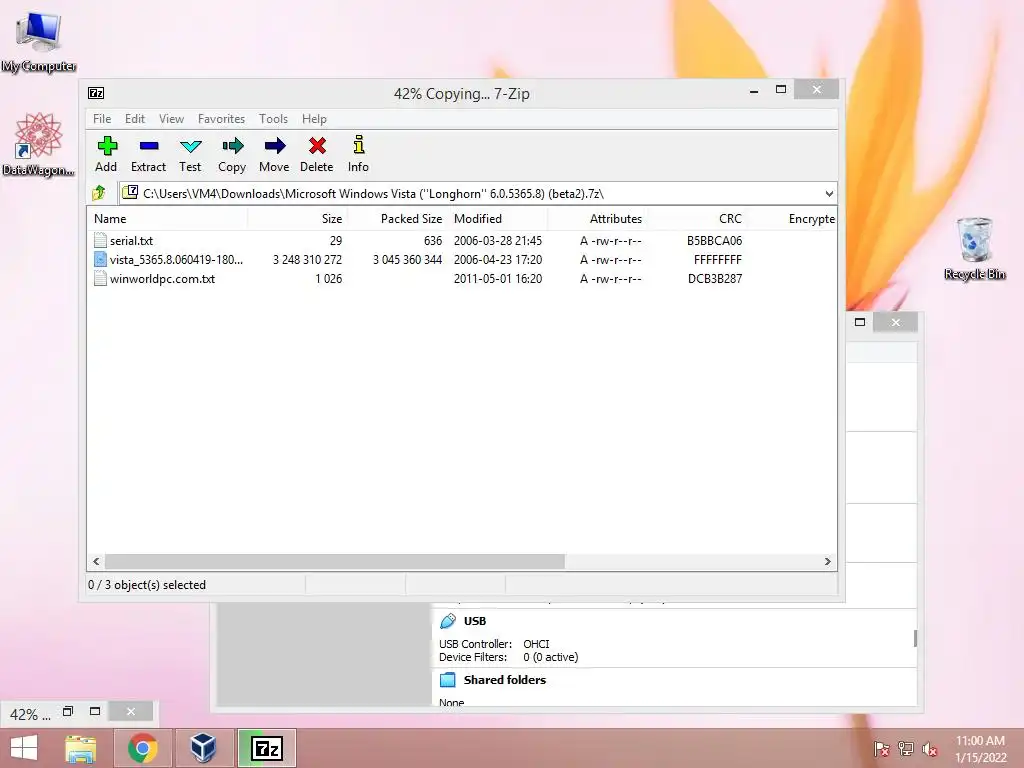Click the winworldpc.com.txt file icon
The width and height of the screenshot is (1024, 768).
tap(100, 278)
